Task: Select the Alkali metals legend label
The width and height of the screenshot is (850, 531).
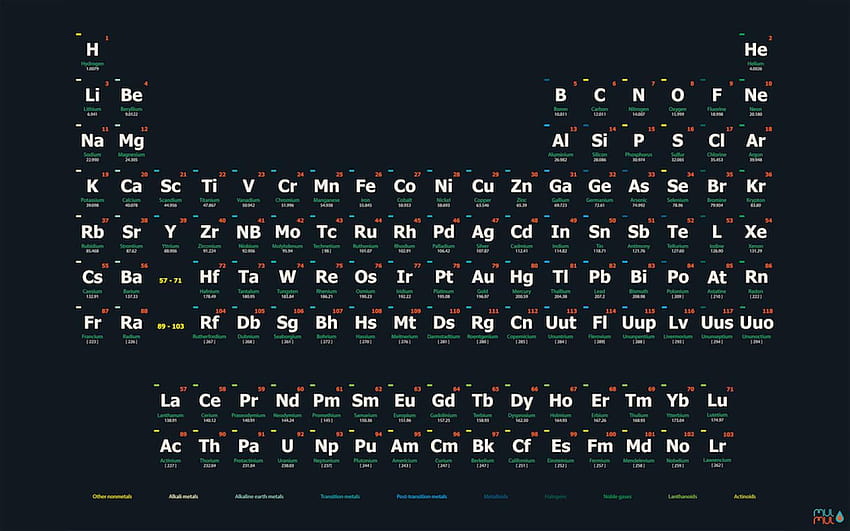Action: 183,496
